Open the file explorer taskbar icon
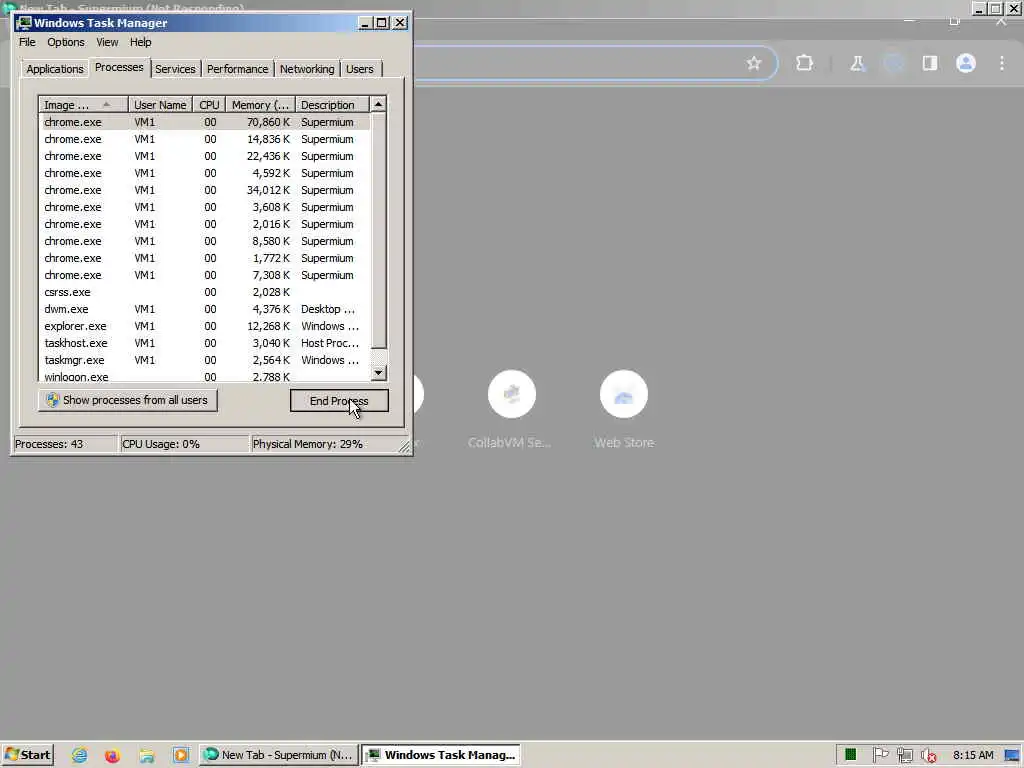The width and height of the screenshot is (1024, 768). 147,755
